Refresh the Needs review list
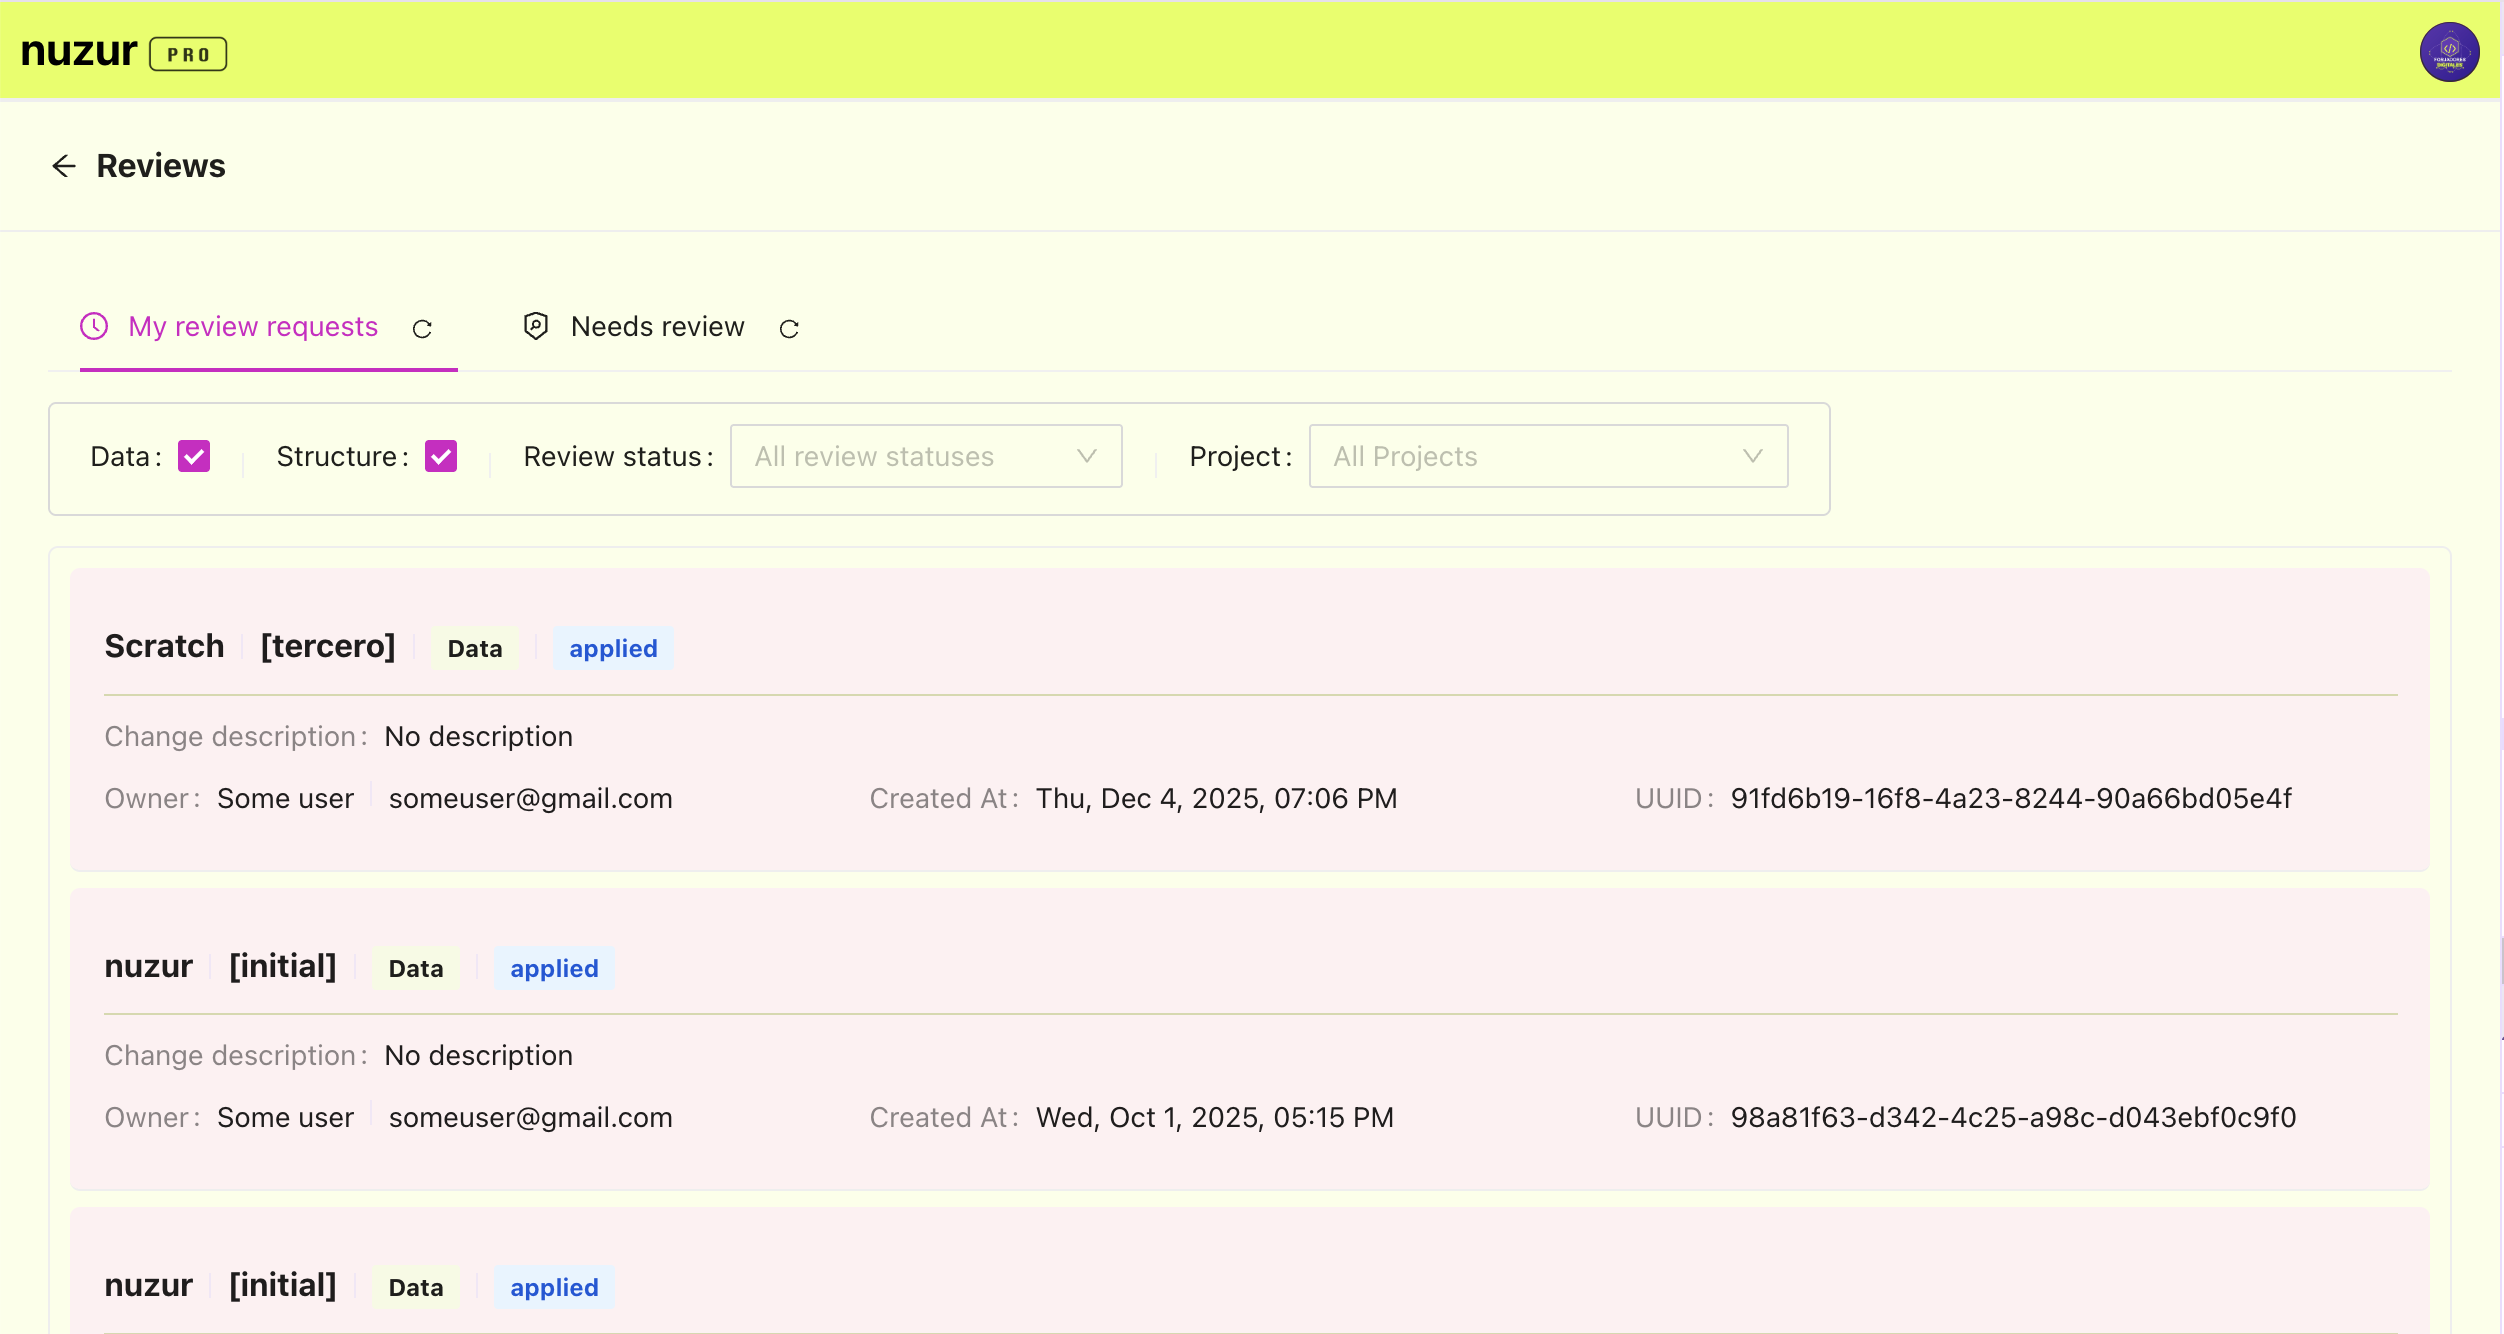 (789, 329)
